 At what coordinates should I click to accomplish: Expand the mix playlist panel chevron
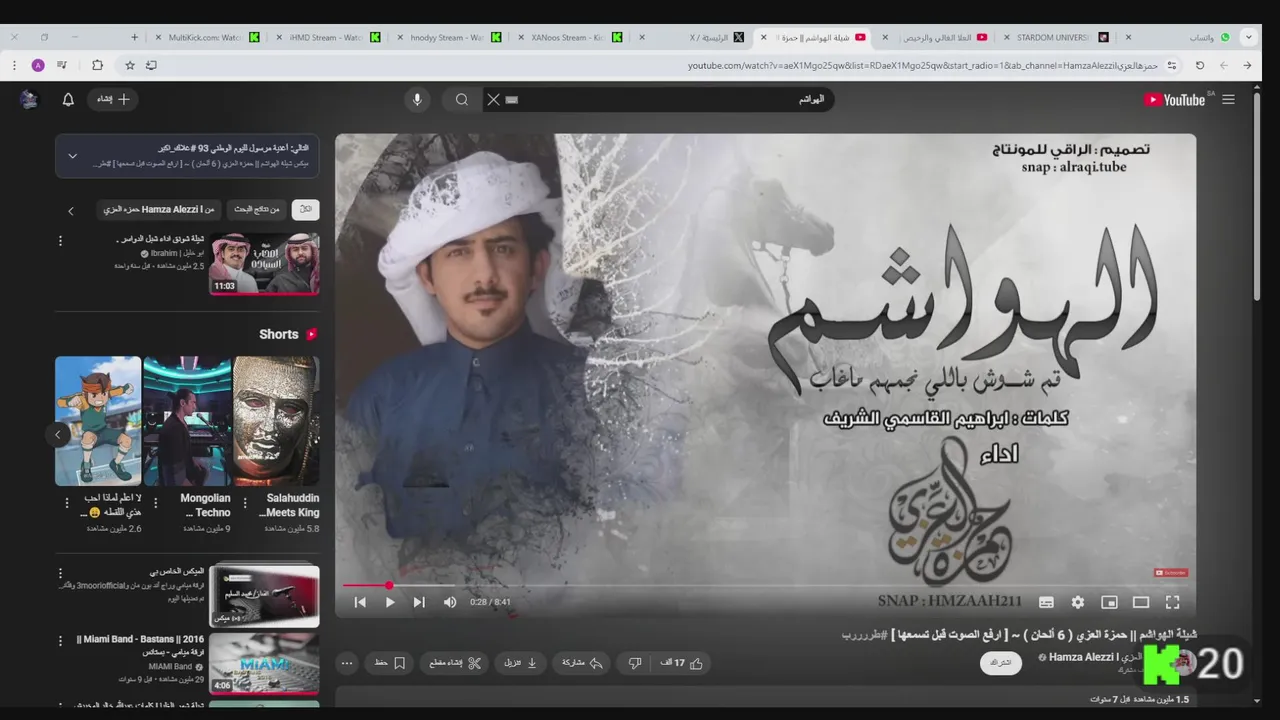tap(72, 156)
